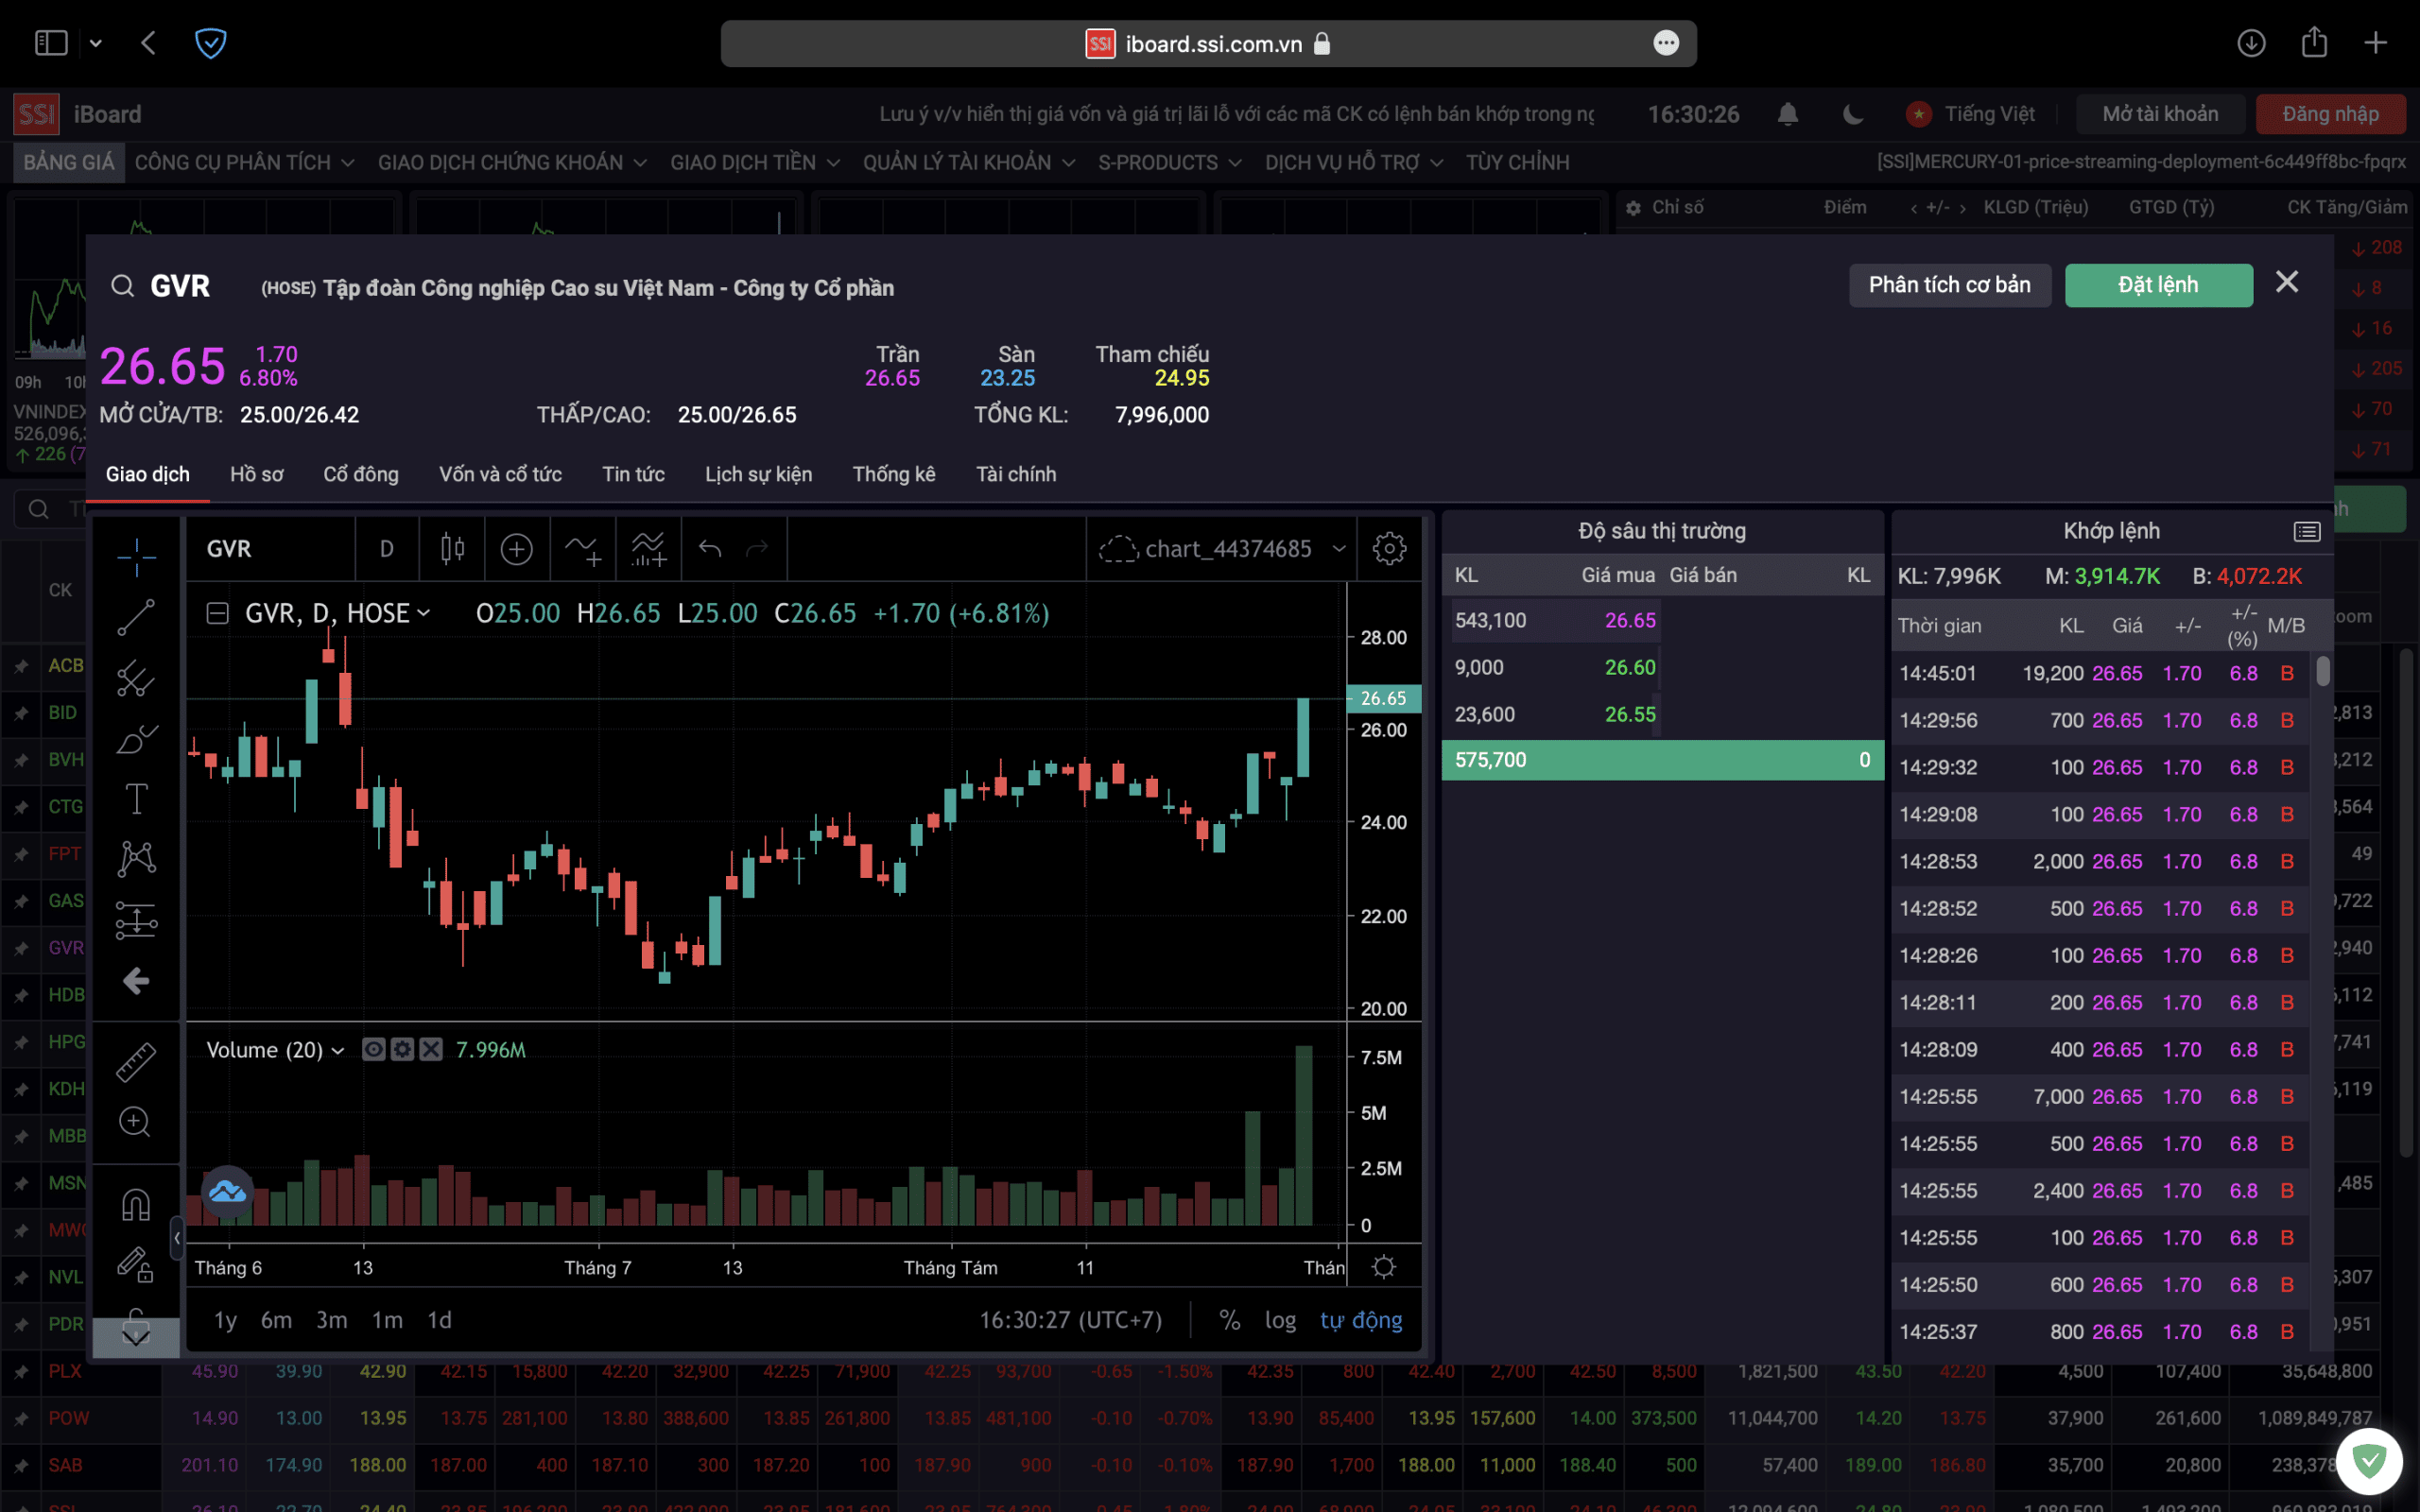Image resolution: width=2420 pixels, height=1512 pixels.
Task: Select the 6m time range
Action: point(276,1320)
